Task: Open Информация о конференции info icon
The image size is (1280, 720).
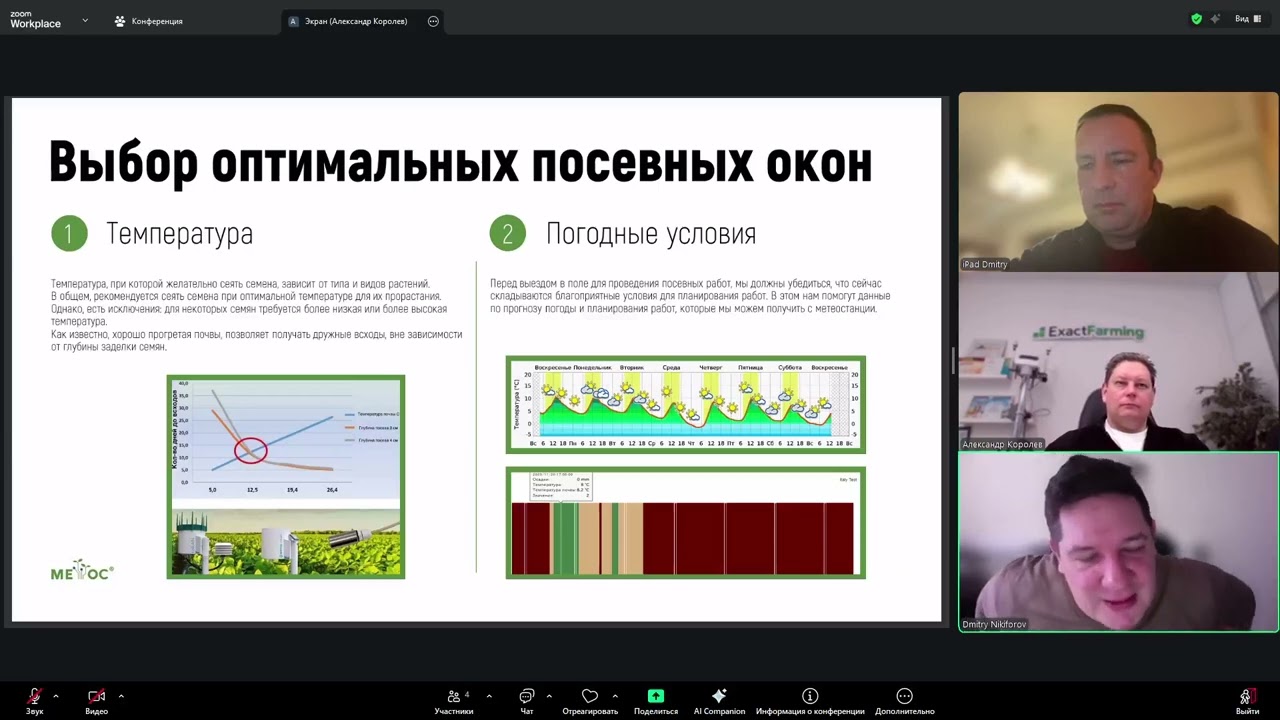Action: (810, 696)
